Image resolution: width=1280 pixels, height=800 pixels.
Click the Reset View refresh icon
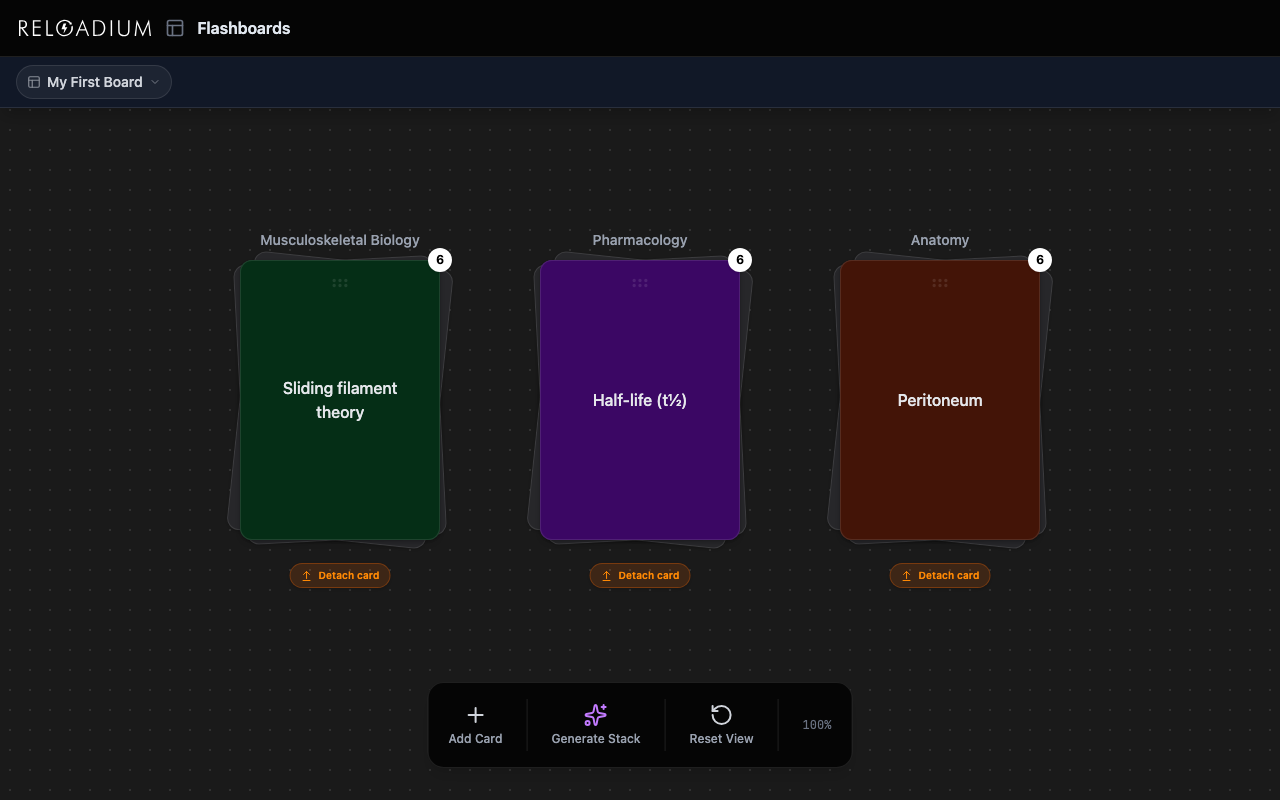pyautogui.click(x=720, y=713)
